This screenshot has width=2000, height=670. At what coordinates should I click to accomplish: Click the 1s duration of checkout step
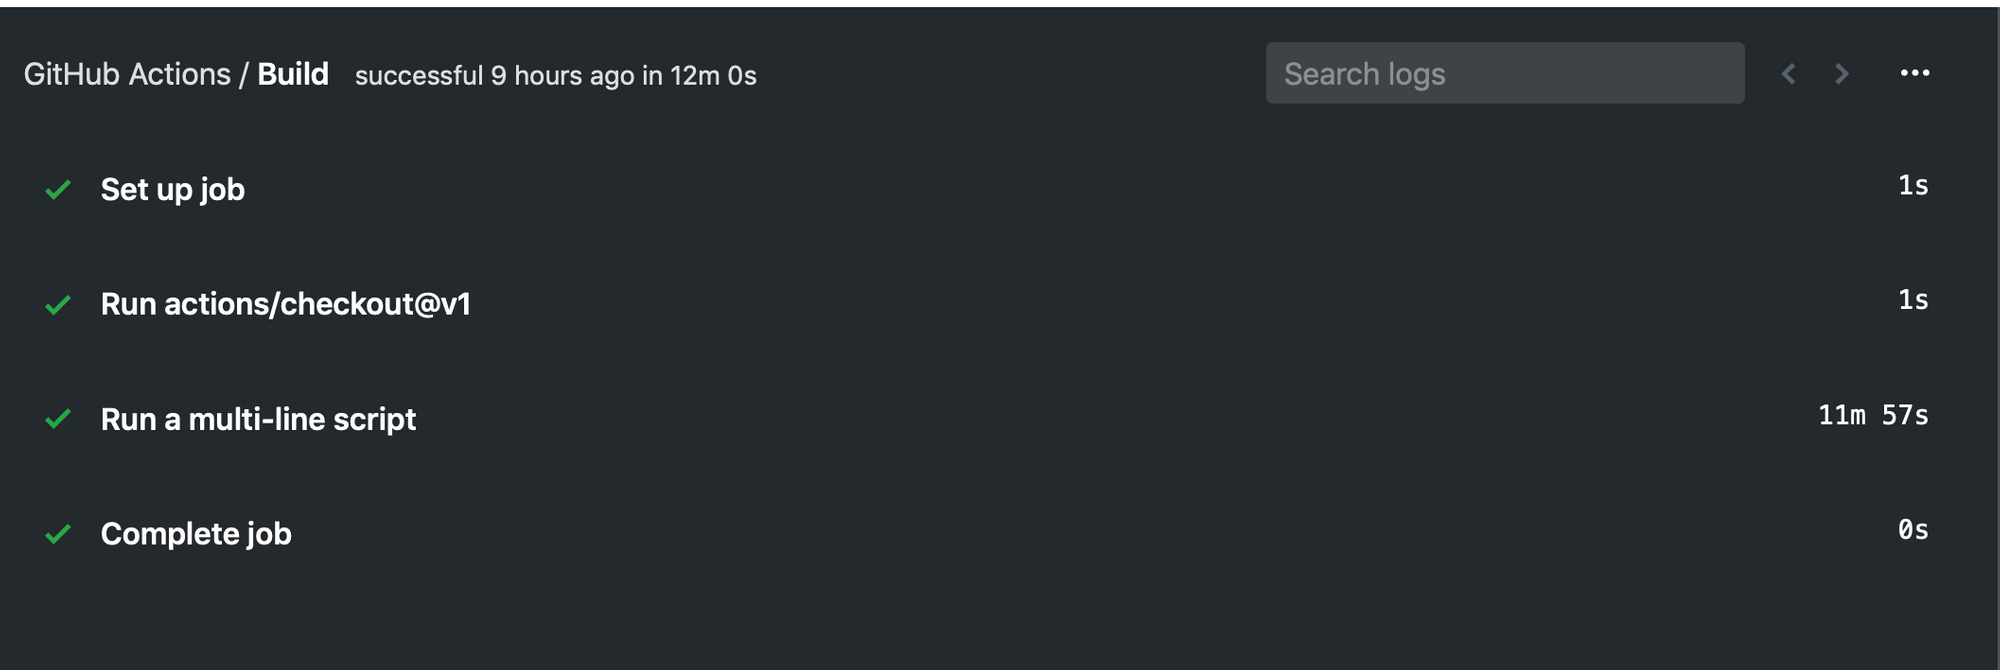pos(1912,300)
